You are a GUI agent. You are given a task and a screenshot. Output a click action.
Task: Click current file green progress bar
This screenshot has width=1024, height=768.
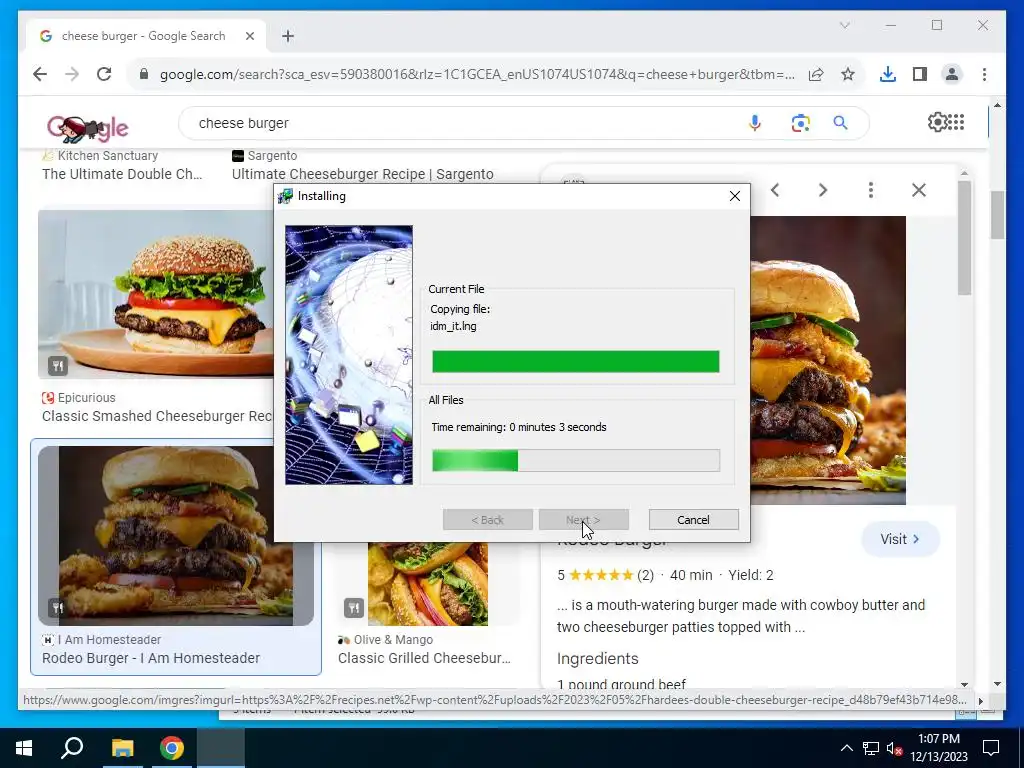click(576, 361)
